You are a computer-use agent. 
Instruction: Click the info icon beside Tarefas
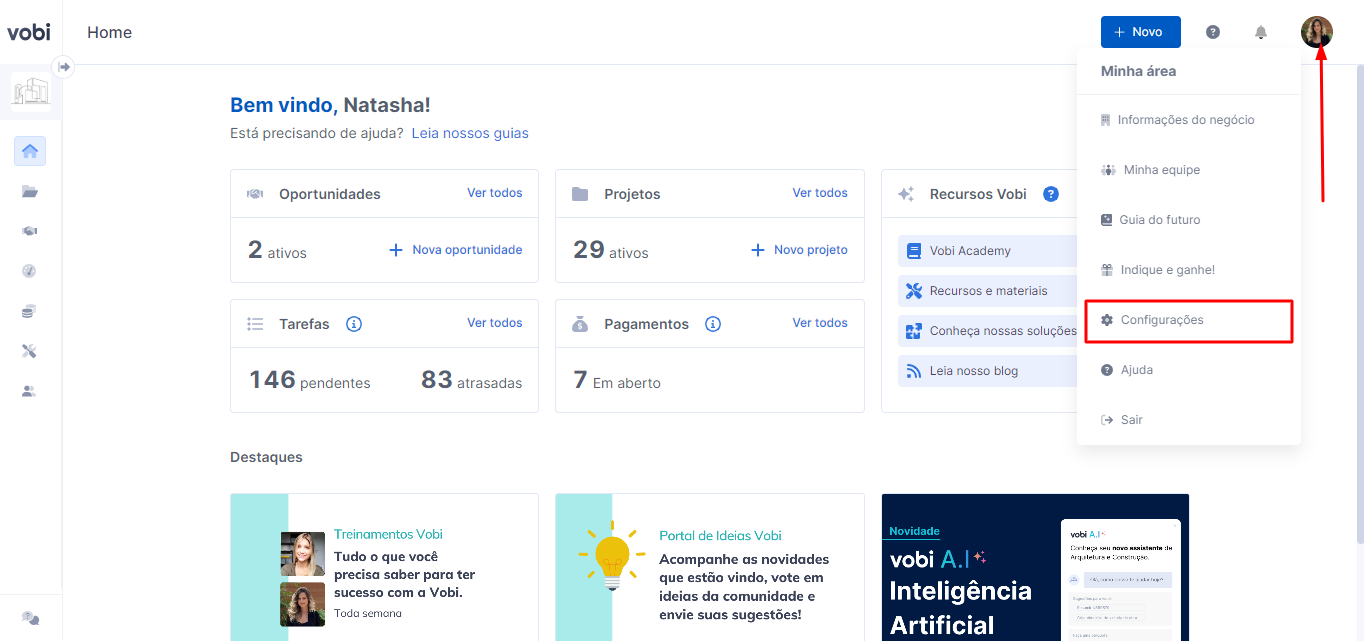(353, 324)
